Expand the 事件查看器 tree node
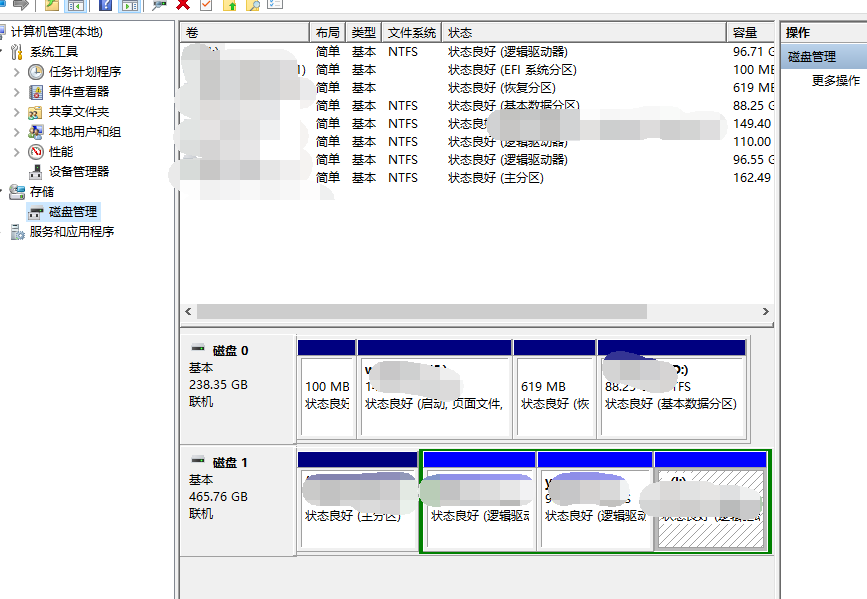 [x=17, y=92]
